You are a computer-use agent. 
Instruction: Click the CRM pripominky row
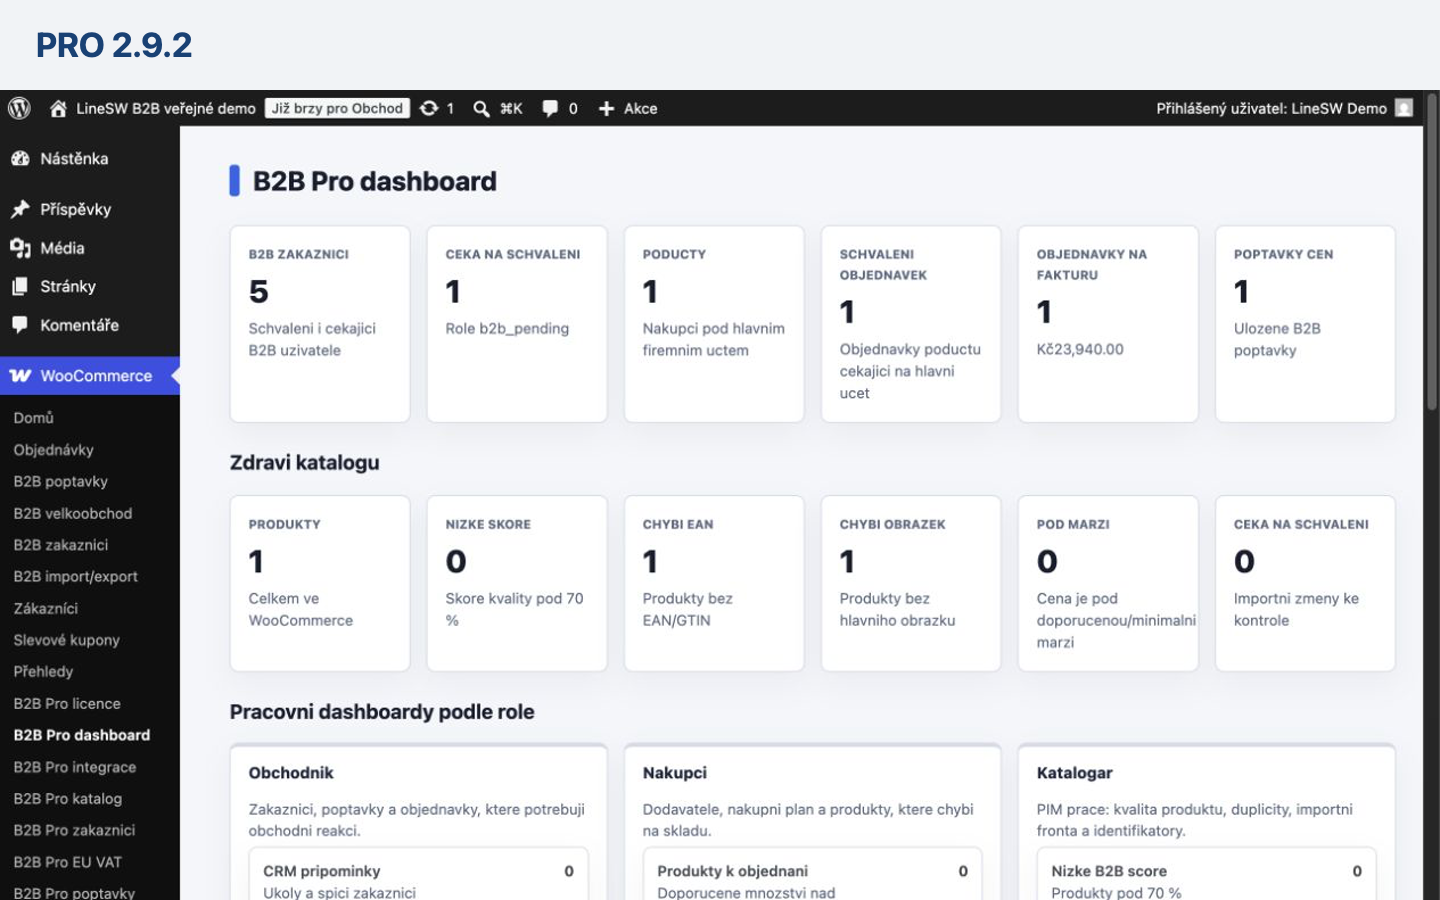[418, 876]
